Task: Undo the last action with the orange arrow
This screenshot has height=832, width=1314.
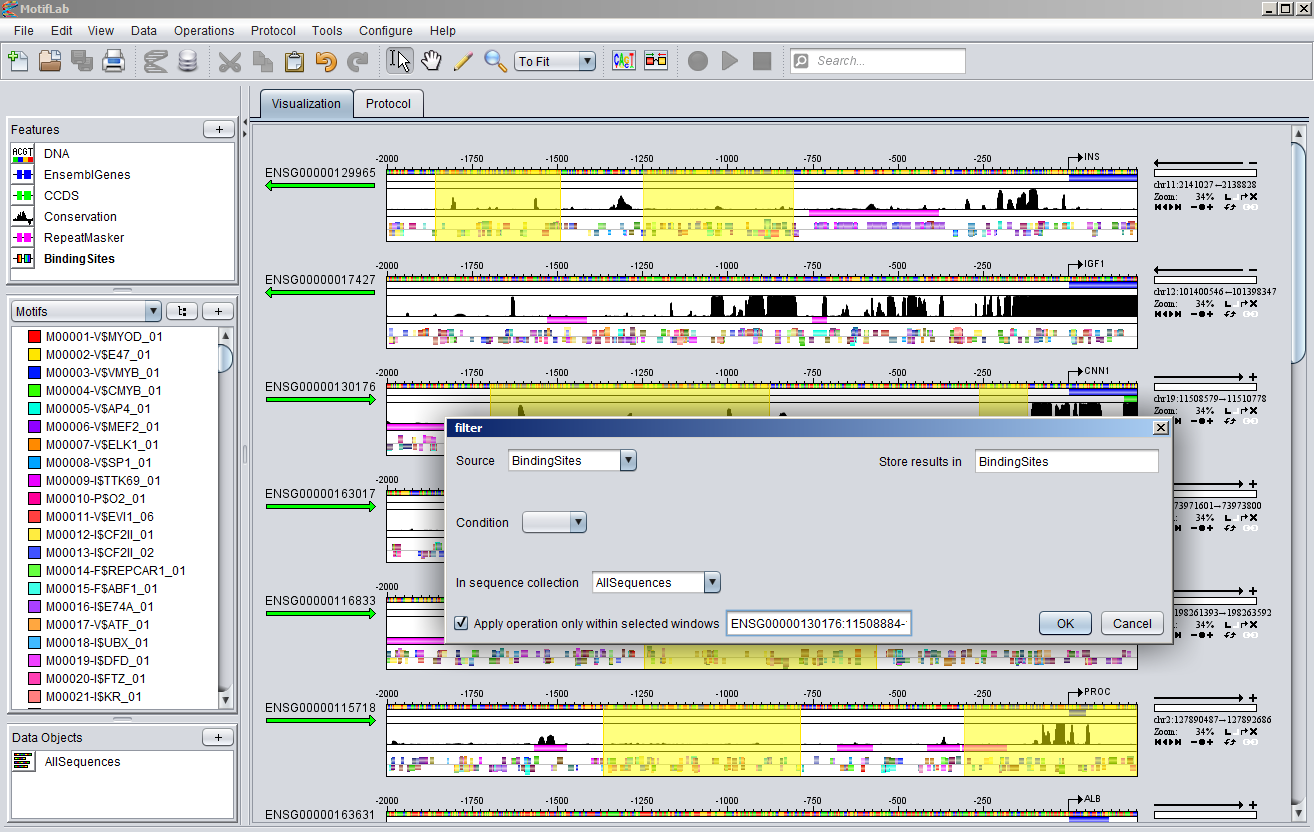Action: click(x=326, y=61)
